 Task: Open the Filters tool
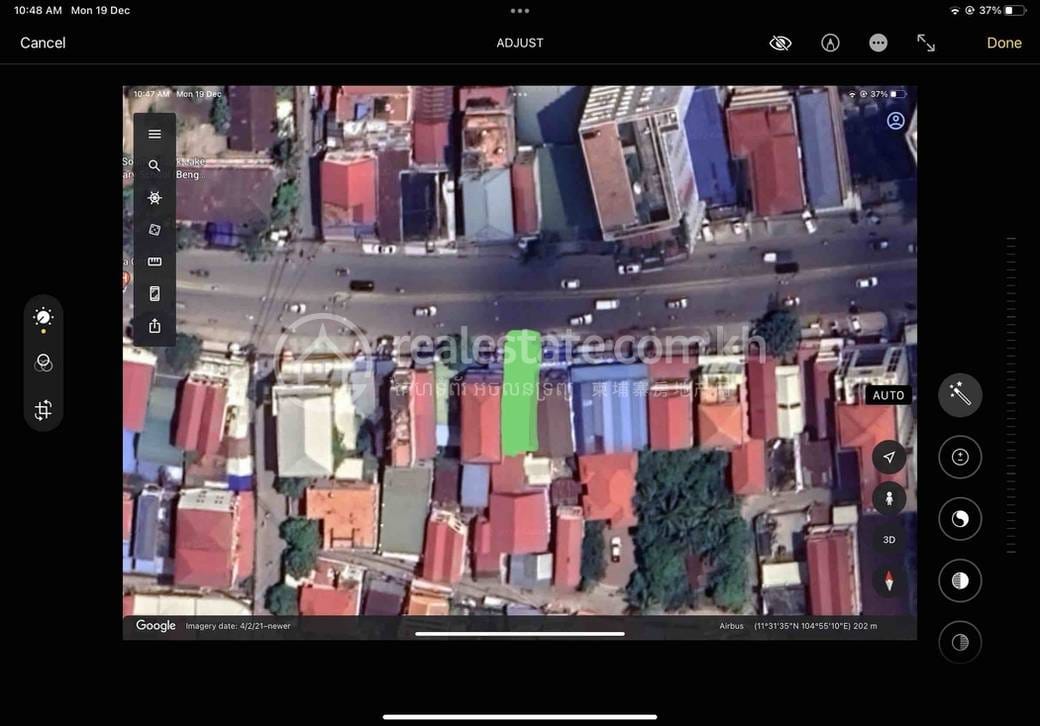(x=43, y=363)
